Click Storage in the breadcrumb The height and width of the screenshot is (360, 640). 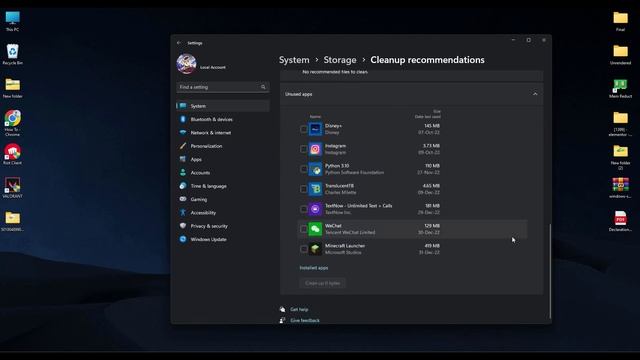[340, 60]
